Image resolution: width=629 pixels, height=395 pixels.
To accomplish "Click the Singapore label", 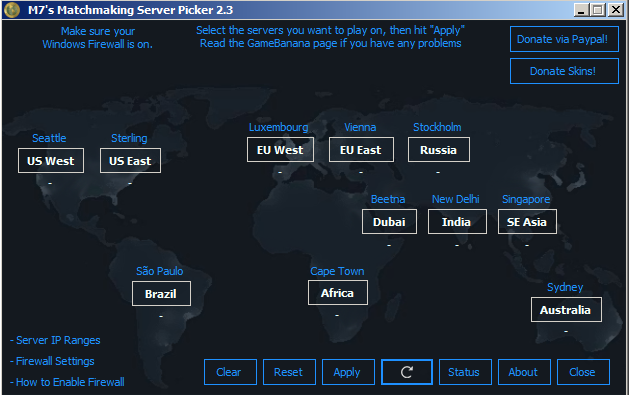I will (x=526, y=199).
